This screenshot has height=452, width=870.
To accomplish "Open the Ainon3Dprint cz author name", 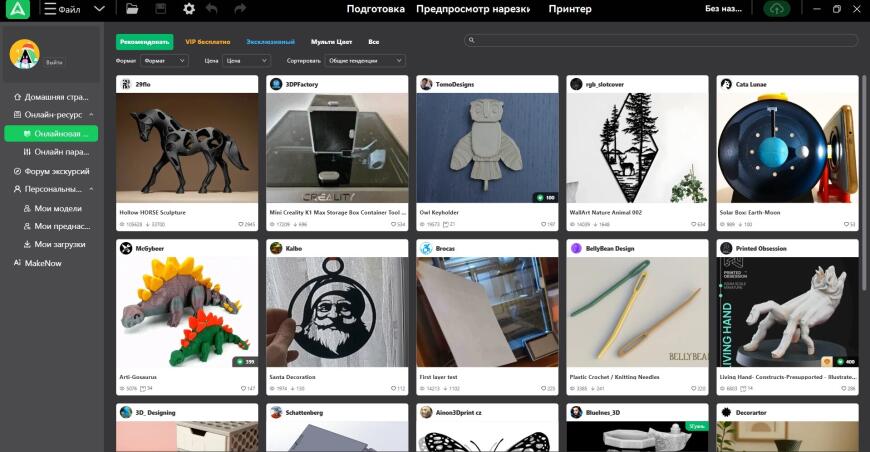I will pos(458,413).
